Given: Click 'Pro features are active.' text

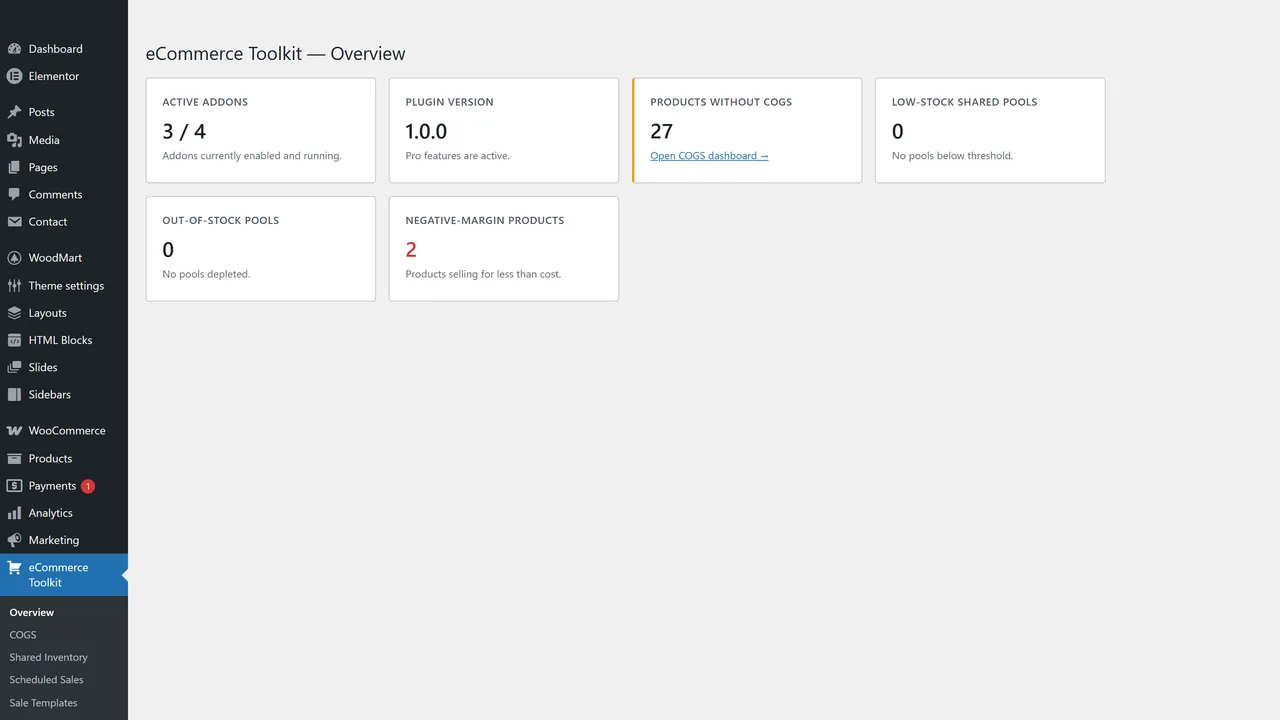Looking at the screenshot, I should (457, 156).
